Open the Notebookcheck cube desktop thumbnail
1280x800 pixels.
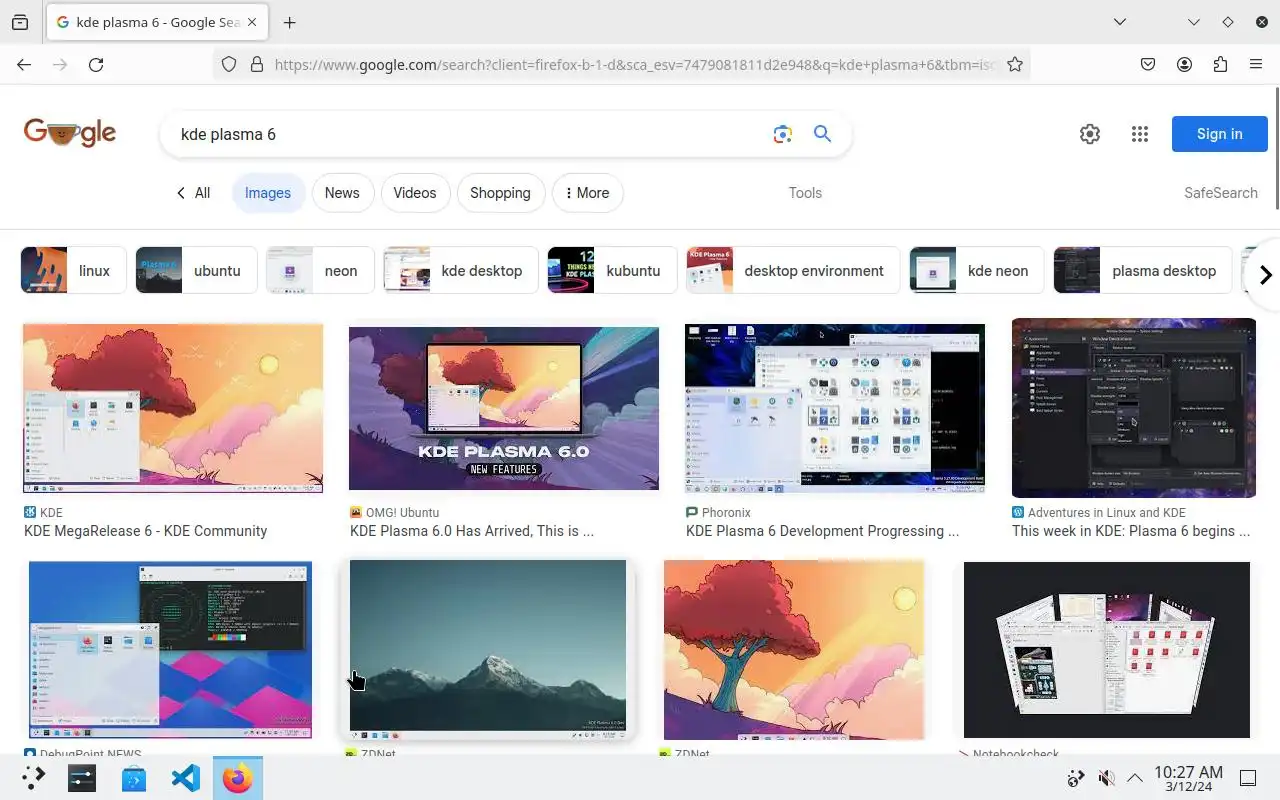click(1107, 649)
